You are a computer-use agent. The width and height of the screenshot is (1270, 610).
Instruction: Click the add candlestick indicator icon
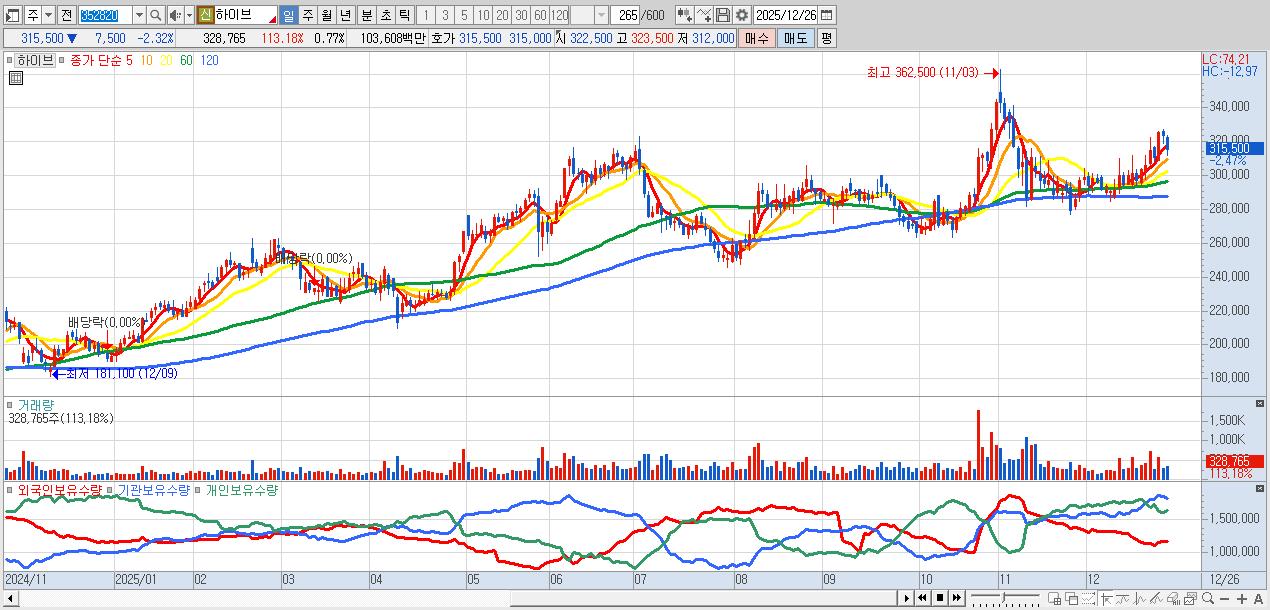[x=685, y=15]
